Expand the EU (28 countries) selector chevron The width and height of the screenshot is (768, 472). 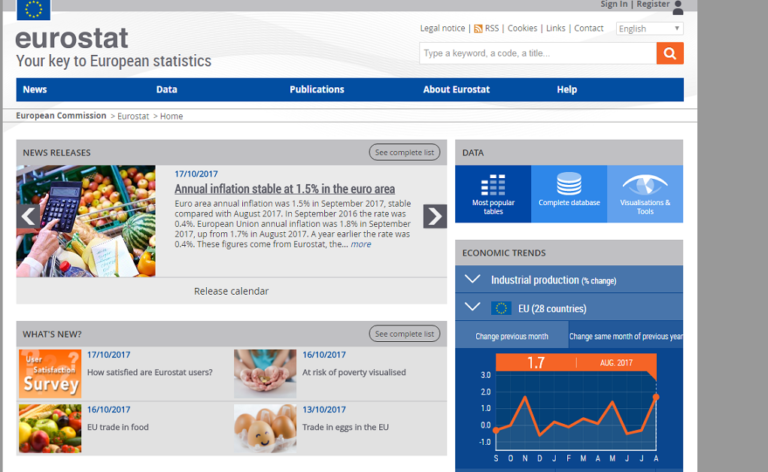(472, 307)
